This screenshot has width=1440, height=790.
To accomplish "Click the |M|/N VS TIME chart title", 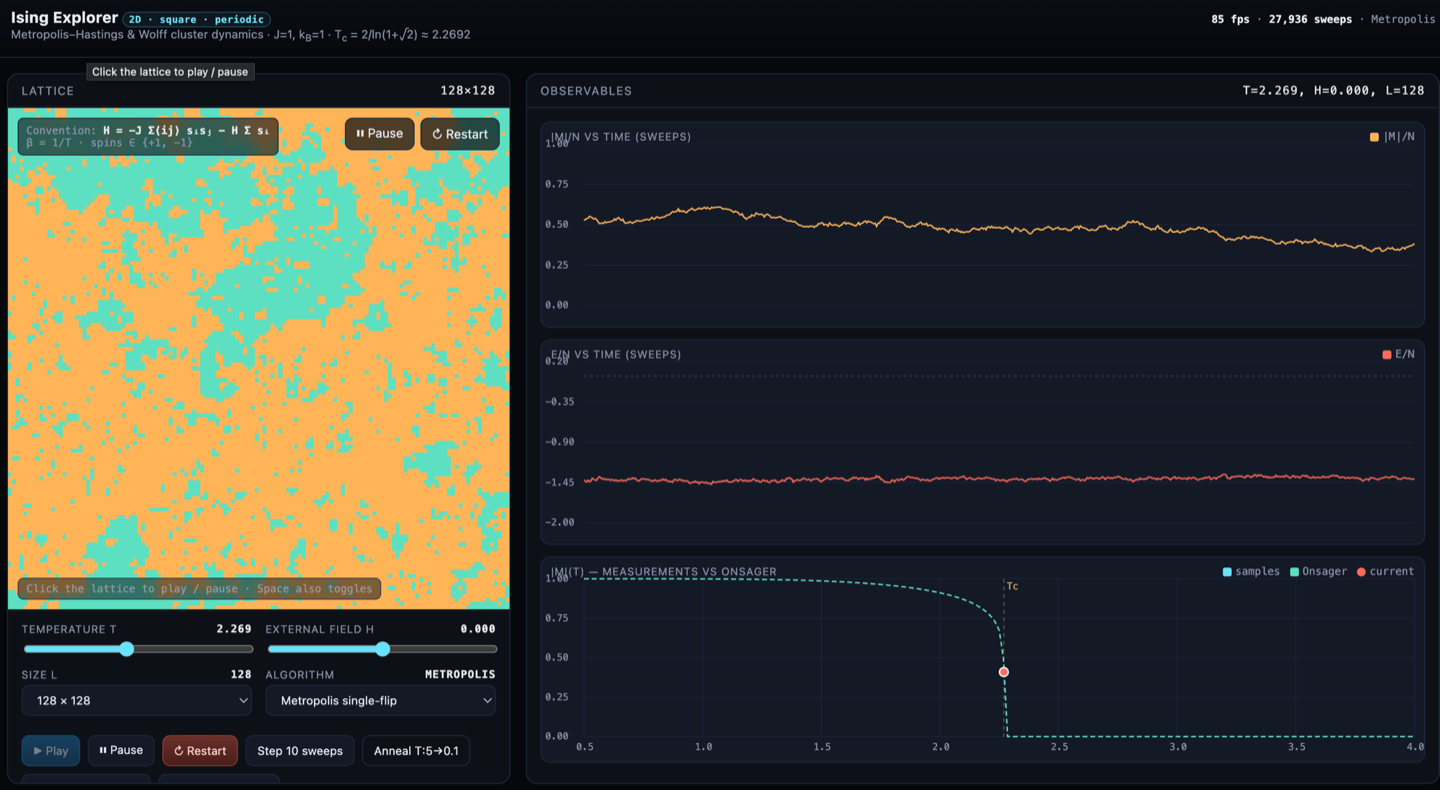I will coord(620,136).
